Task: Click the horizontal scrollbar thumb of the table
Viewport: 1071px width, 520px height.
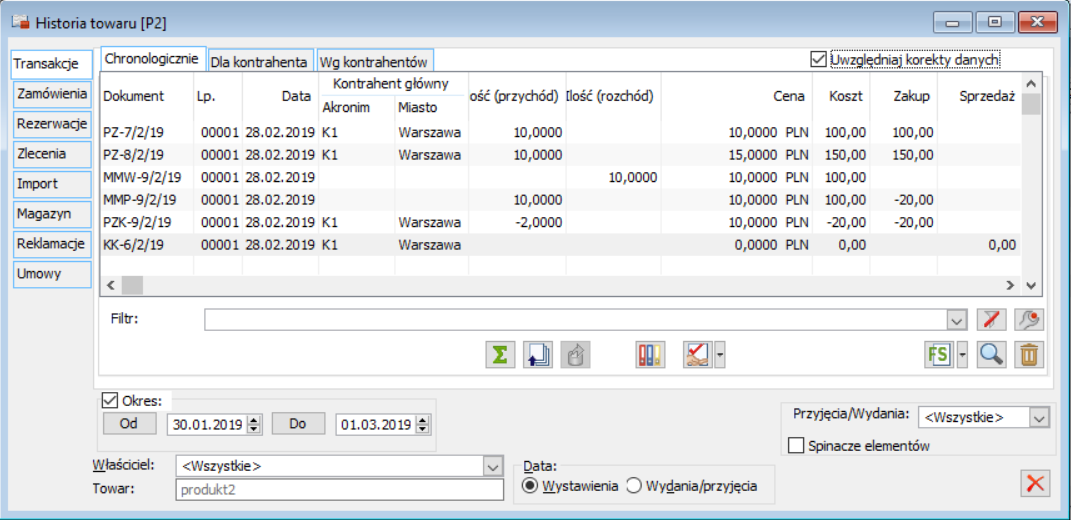Action: coord(133,285)
